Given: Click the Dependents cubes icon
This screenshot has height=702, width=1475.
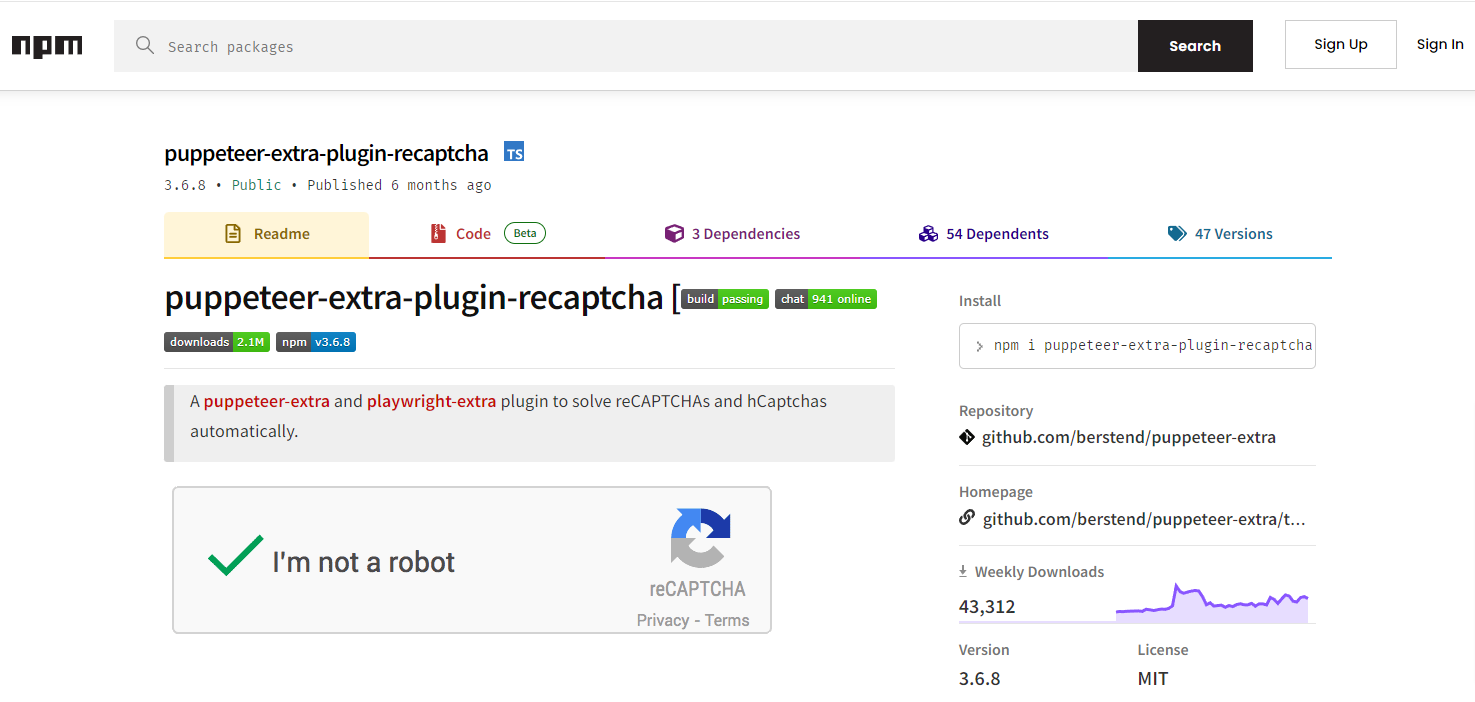Looking at the screenshot, I should coord(928,234).
